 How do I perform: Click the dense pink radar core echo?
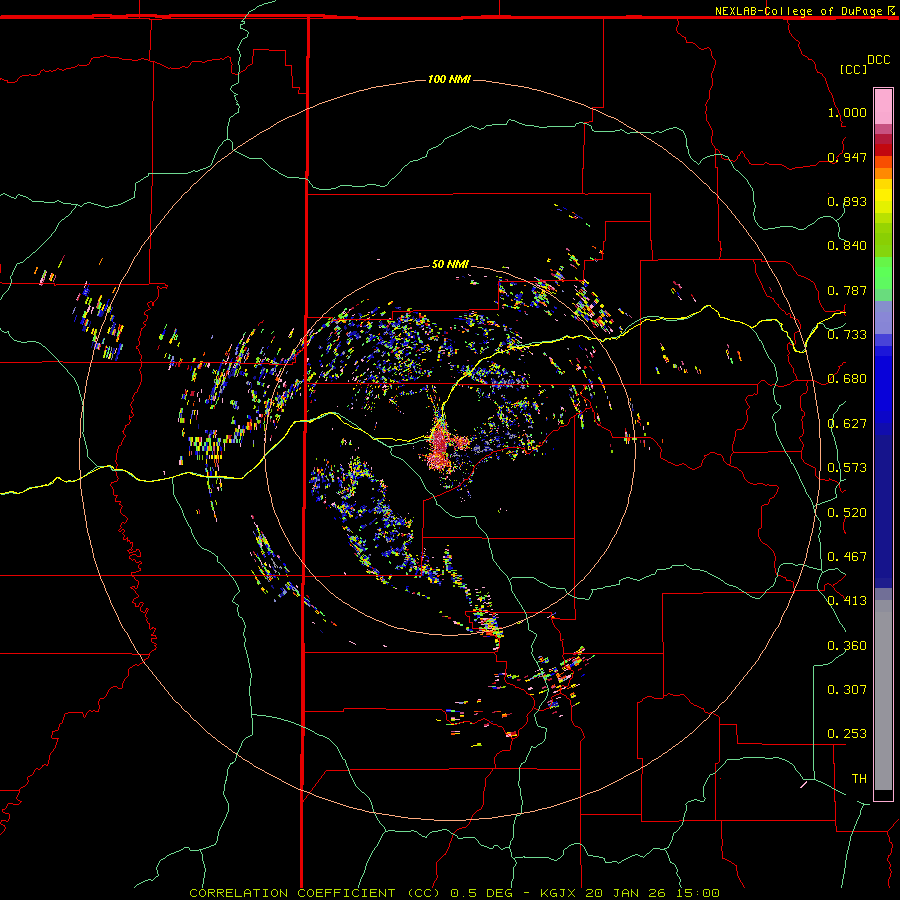441,447
